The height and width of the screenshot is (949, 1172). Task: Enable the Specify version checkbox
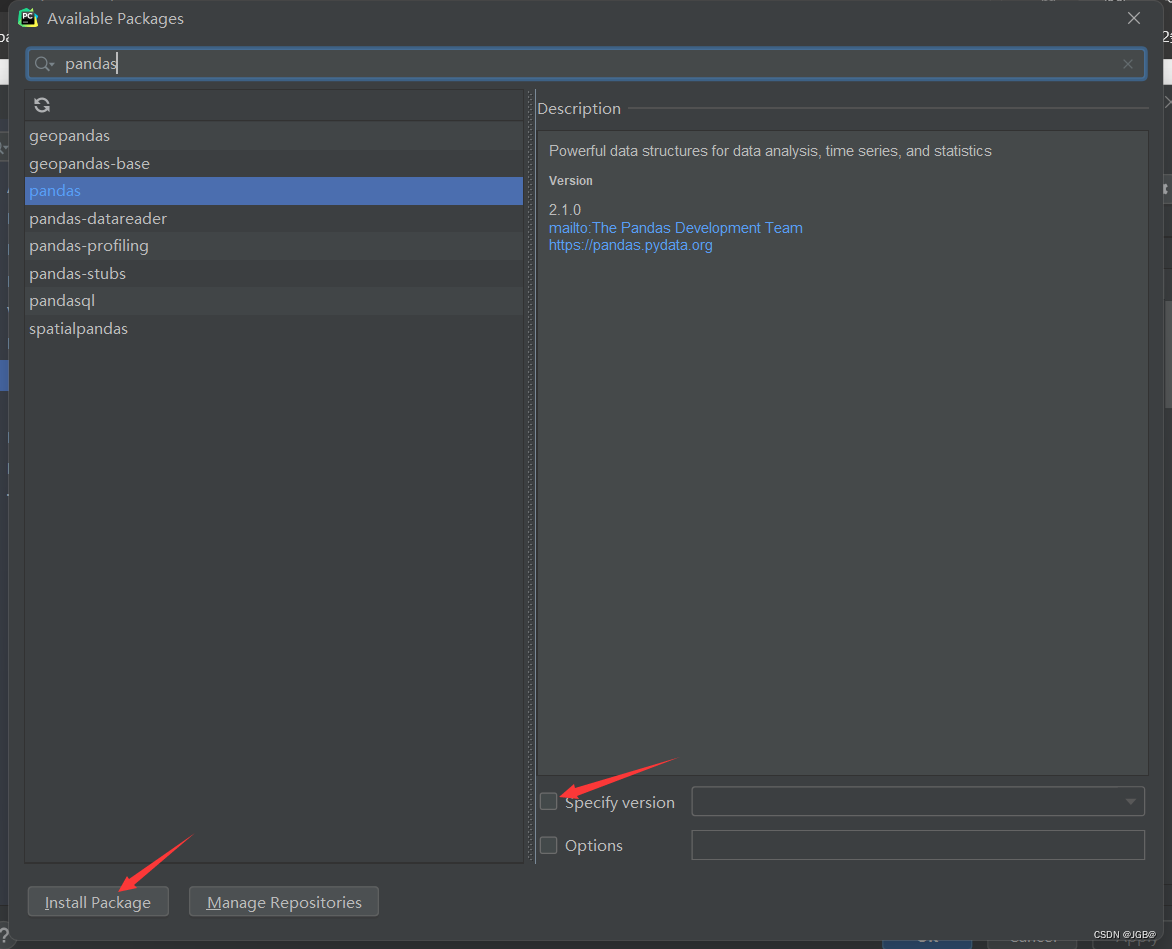tap(549, 802)
